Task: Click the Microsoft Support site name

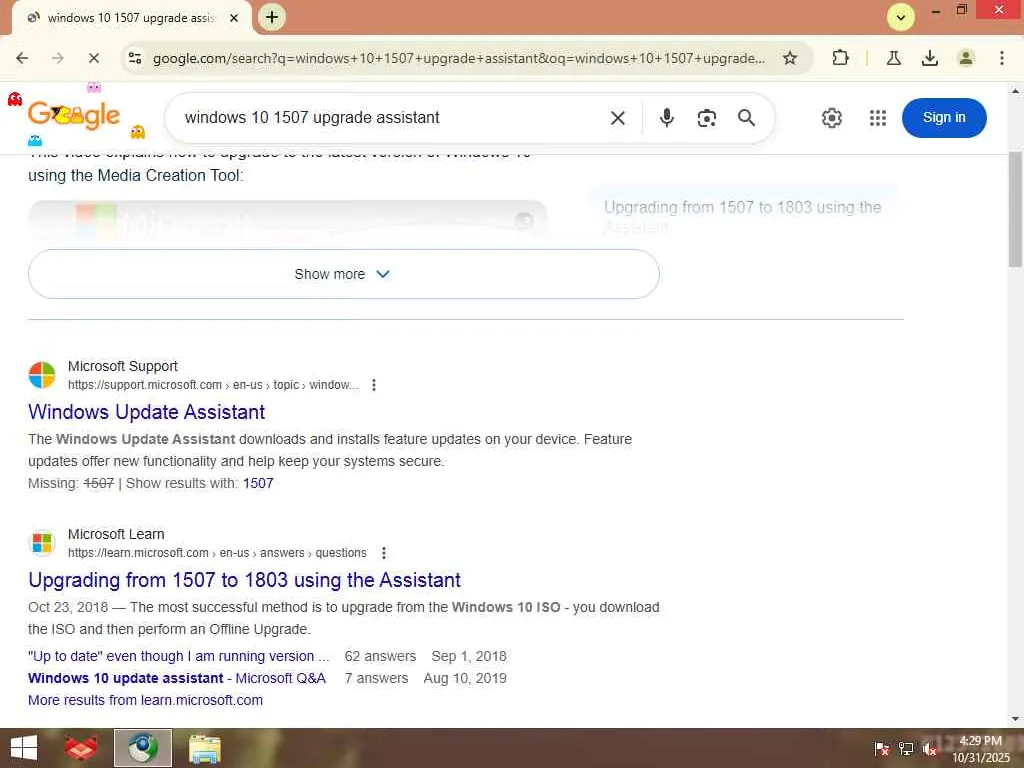Action: [x=123, y=366]
